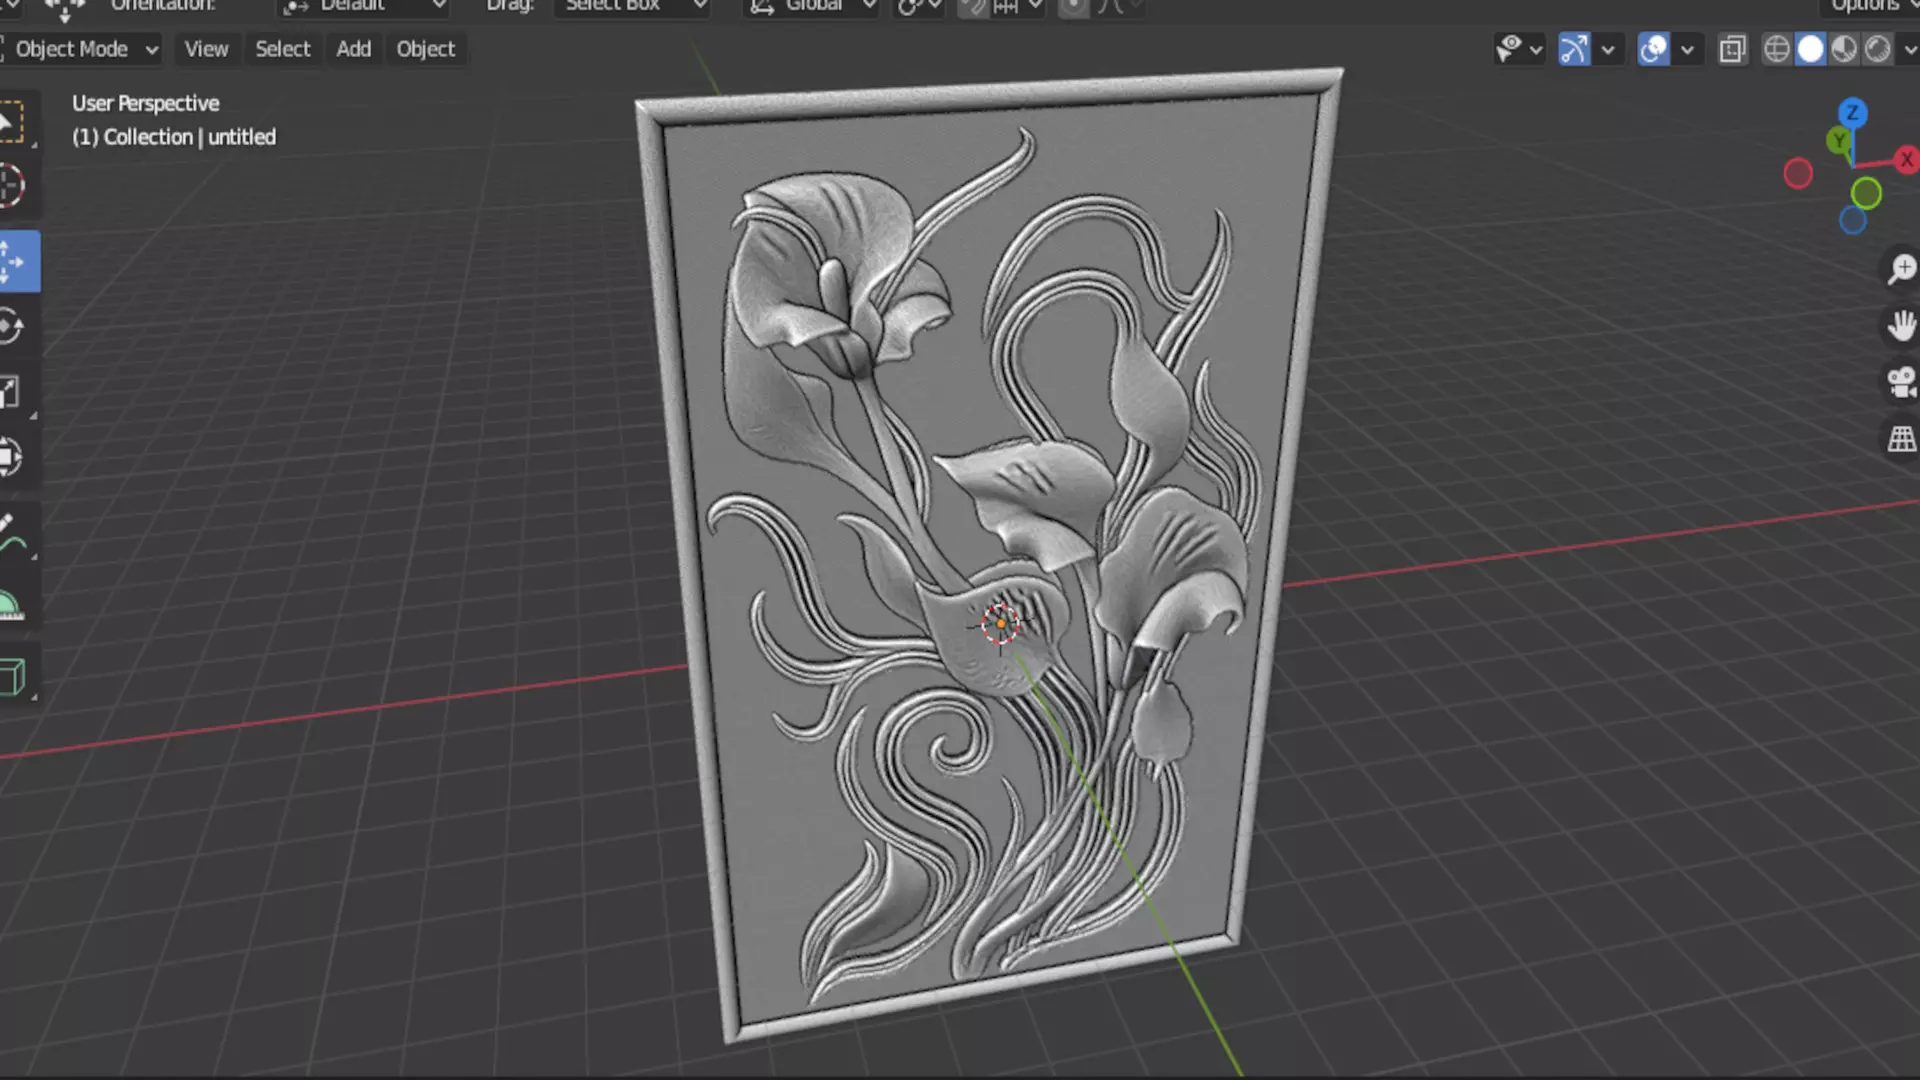
Task: Switch to Solid viewport shading
Action: click(x=1810, y=49)
